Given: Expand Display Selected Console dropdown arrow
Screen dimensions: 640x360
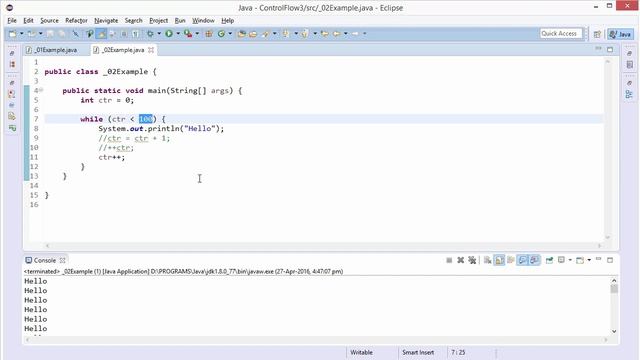Looking at the screenshot, I should click(x=570, y=260).
